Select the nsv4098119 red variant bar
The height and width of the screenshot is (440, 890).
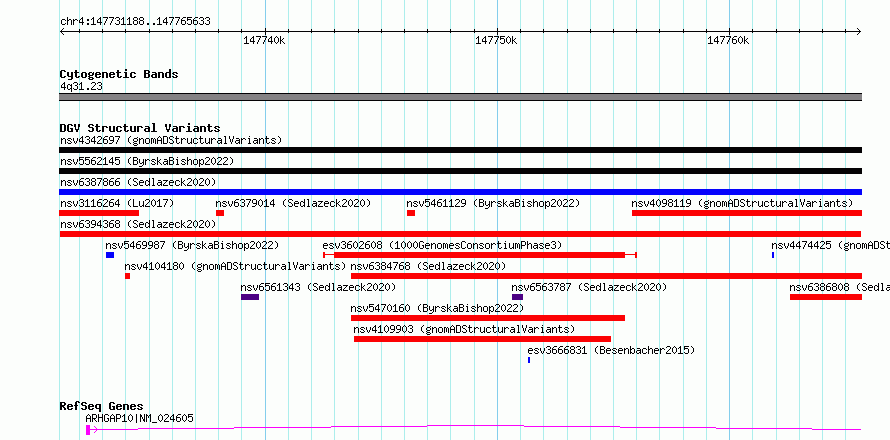(747, 213)
